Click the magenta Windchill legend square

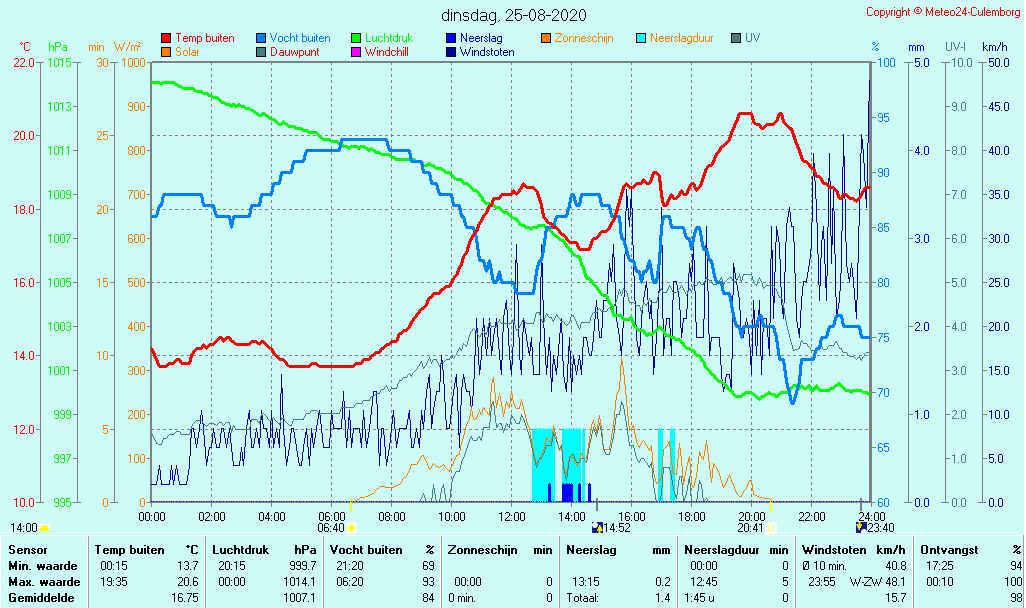tap(356, 52)
